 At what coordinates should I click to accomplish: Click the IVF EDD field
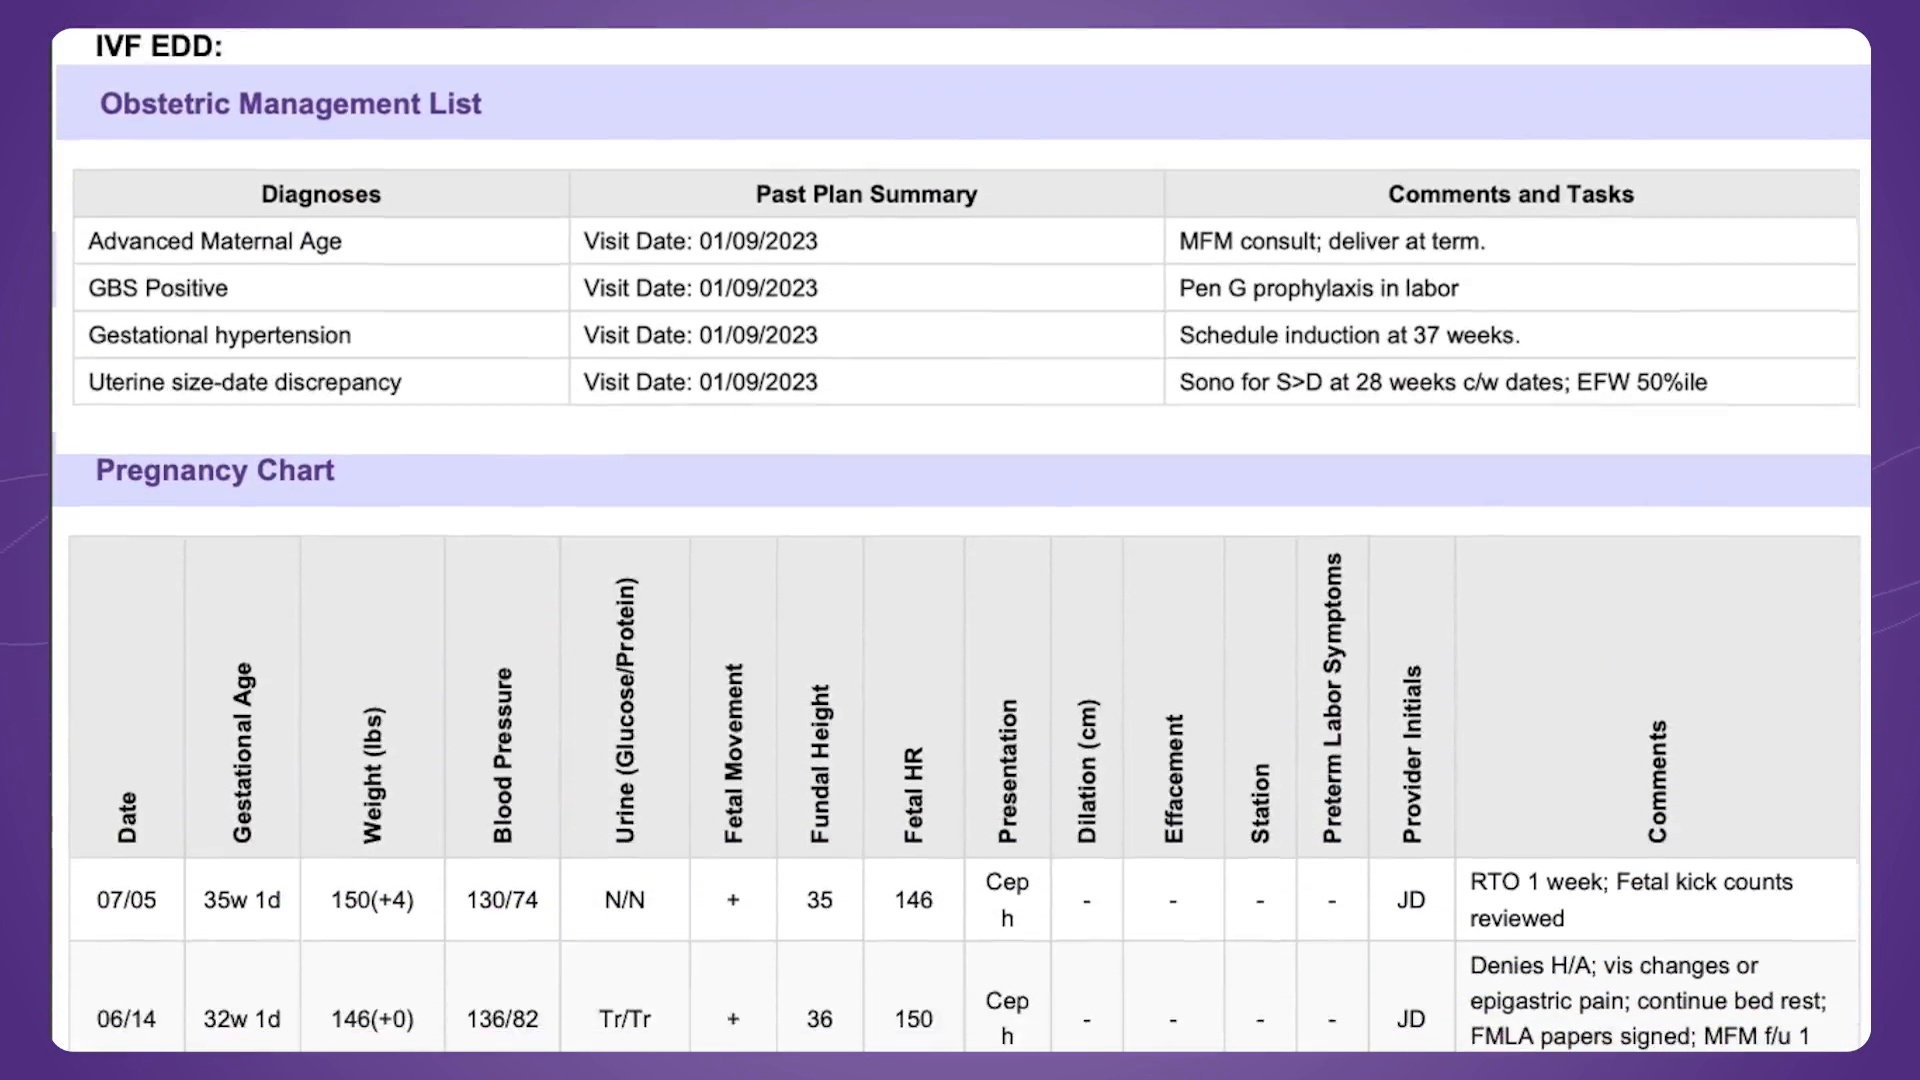158,46
